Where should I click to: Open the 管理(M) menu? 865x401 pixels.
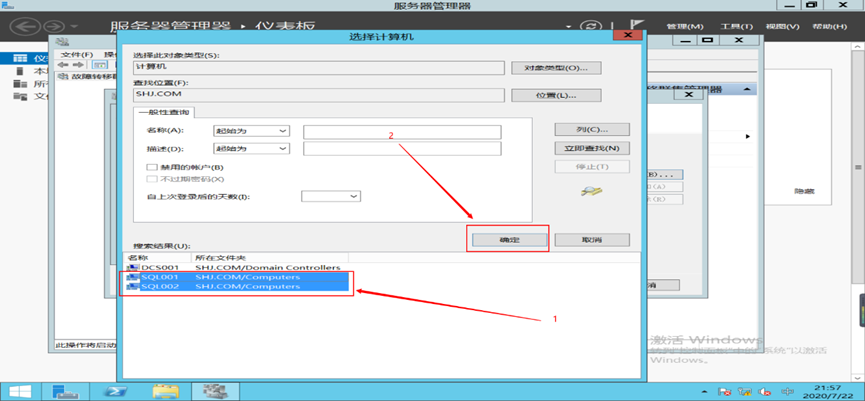pos(685,26)
